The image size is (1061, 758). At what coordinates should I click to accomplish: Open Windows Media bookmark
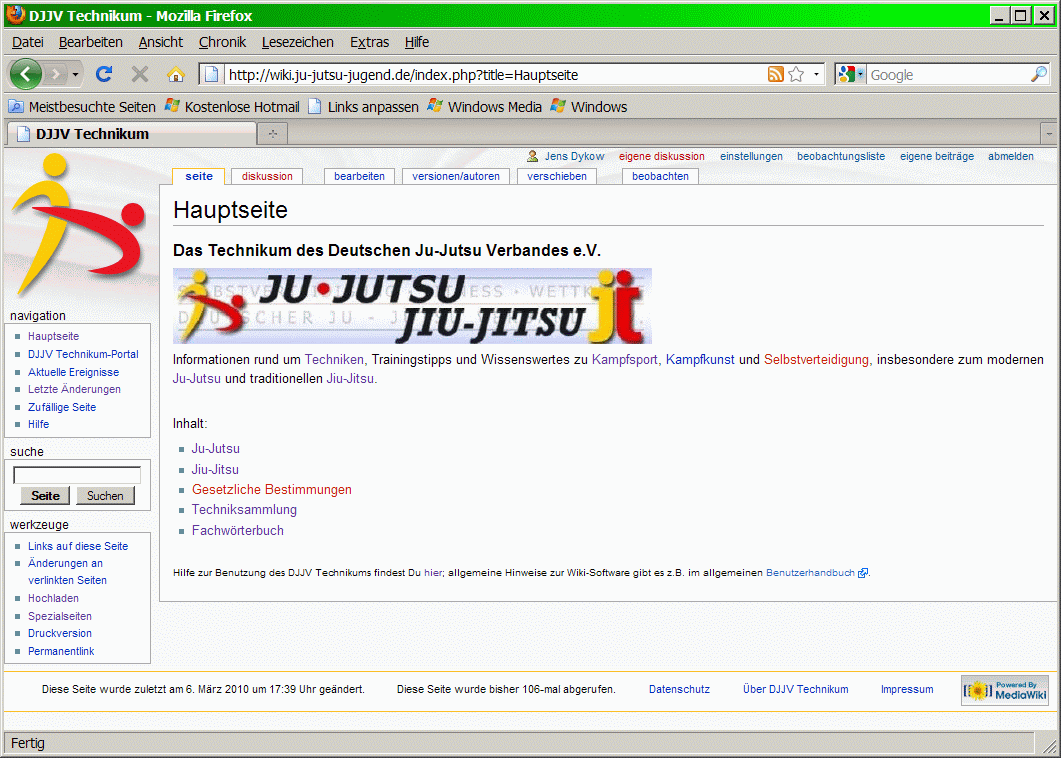click(485, 107)
